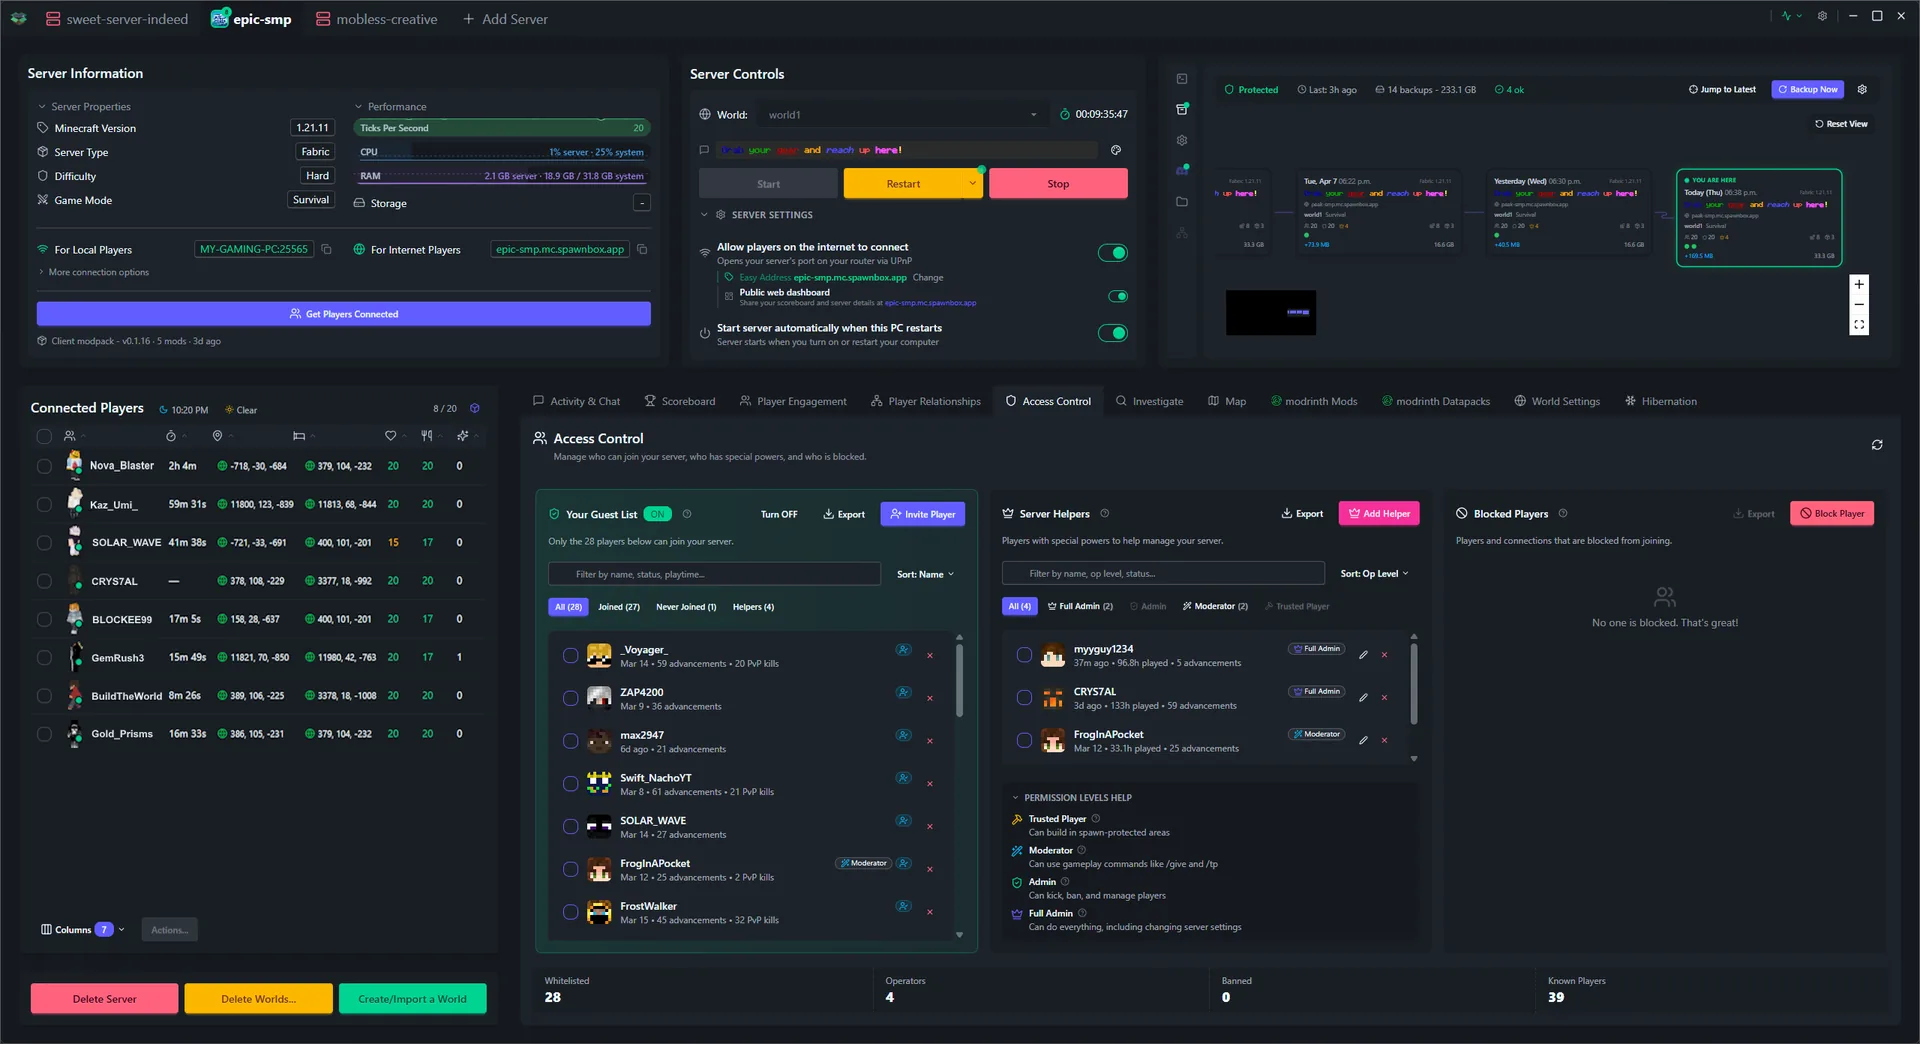
Task: Refresh the Access Control panel
Action: point(1877,445)
